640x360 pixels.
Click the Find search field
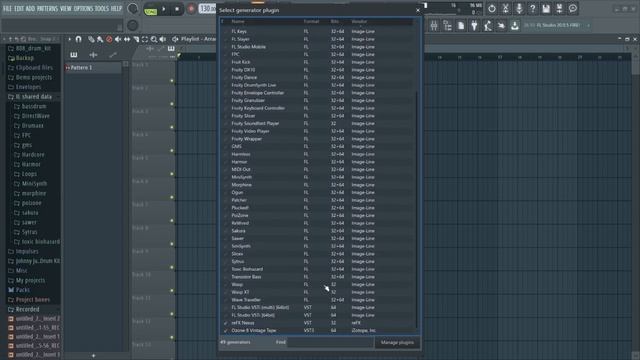tap(330, 342)
